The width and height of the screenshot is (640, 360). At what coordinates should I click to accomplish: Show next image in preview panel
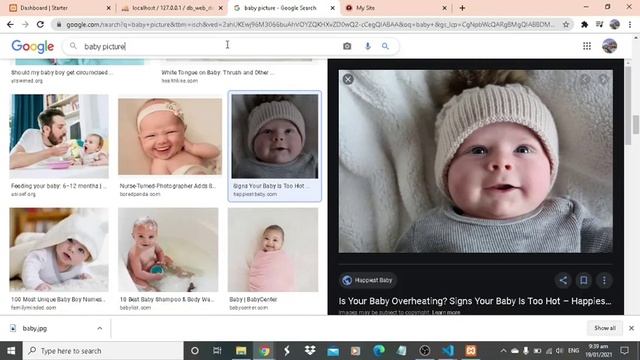tap(603, 79)
